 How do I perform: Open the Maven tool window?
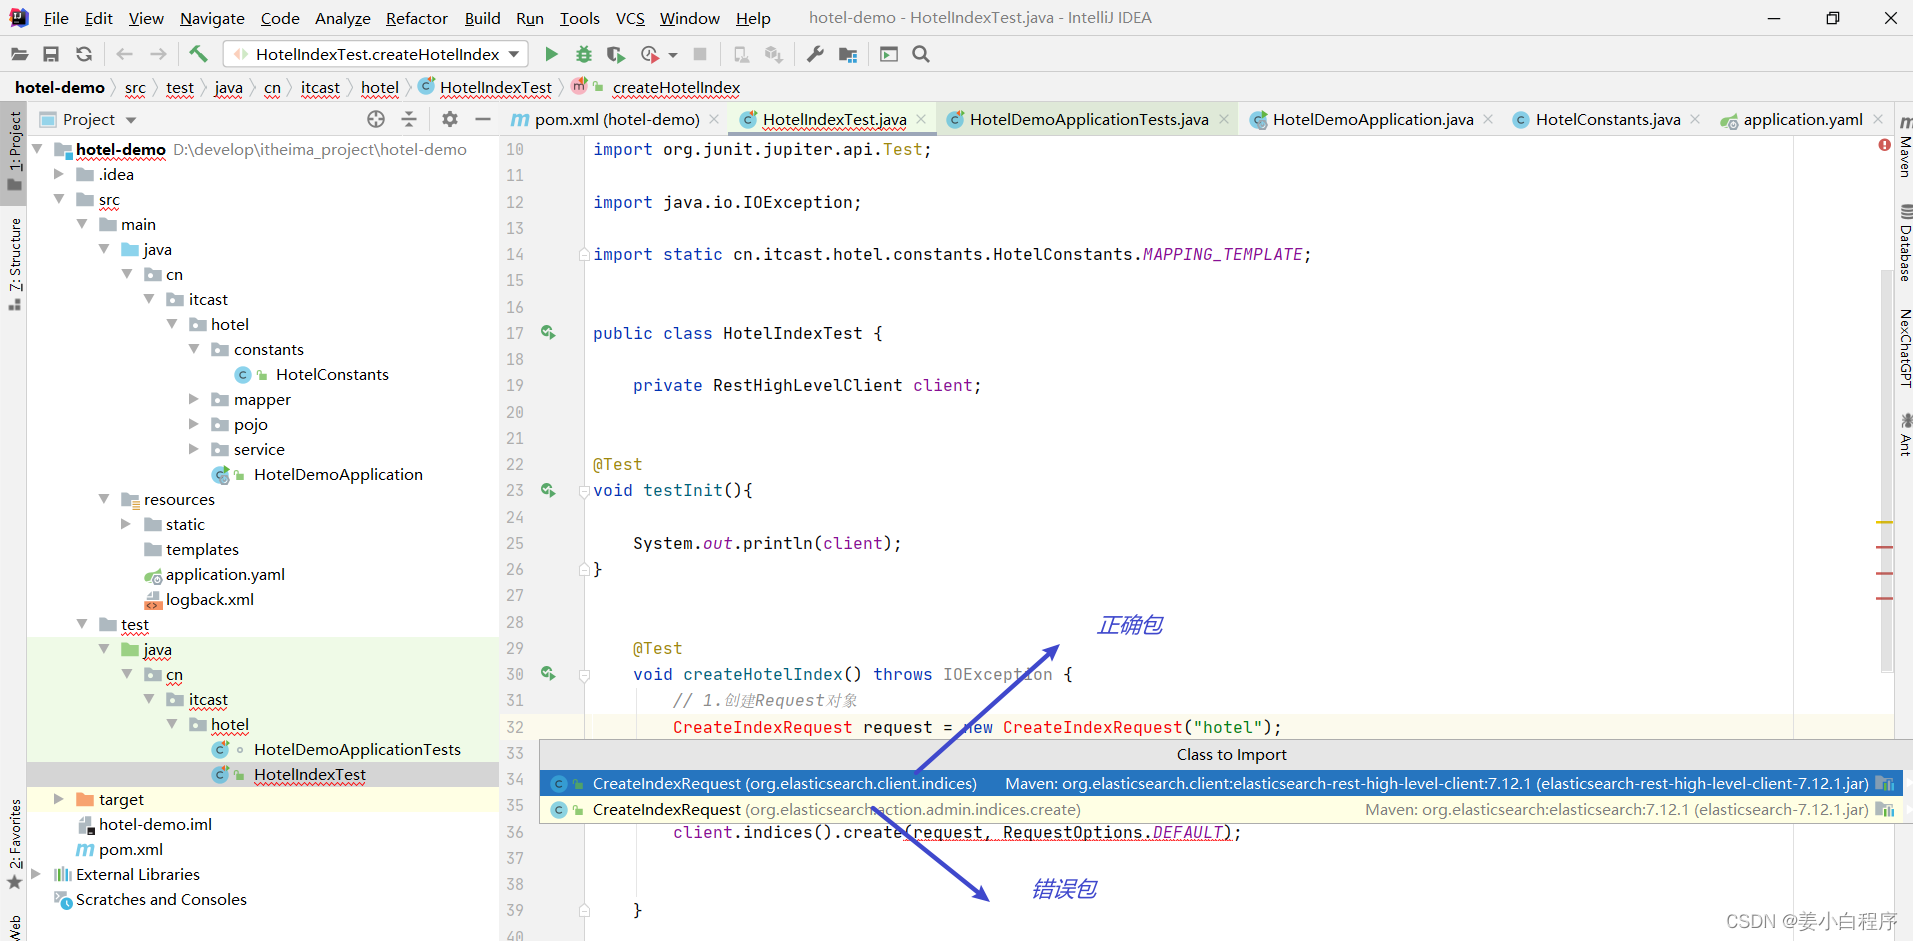coord(1905,148)
